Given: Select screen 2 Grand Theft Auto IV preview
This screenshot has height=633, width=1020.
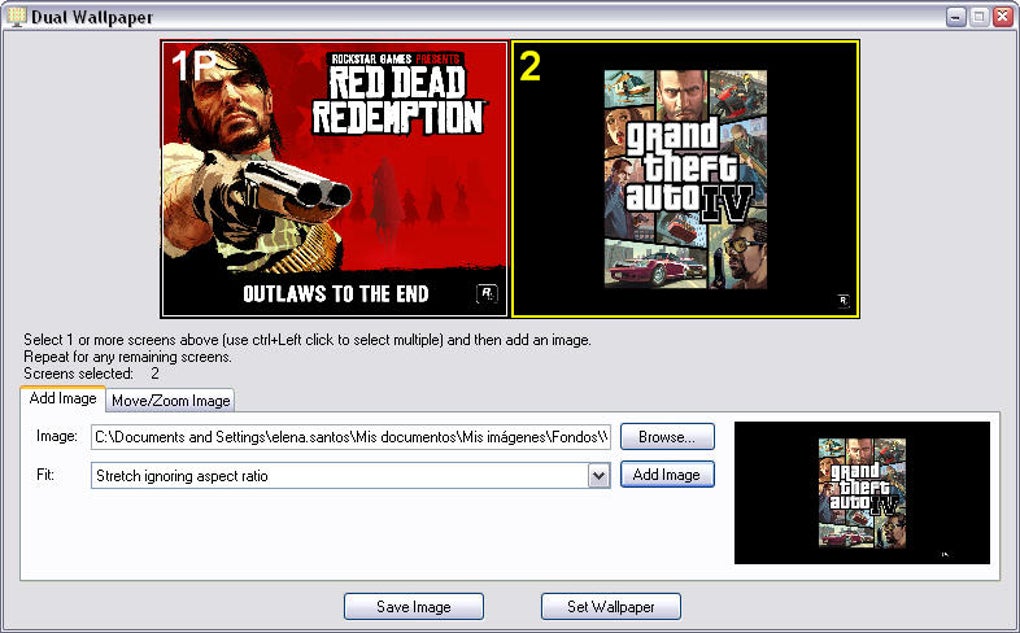Looking at the screenshot, I should click(x=686, y=179).
